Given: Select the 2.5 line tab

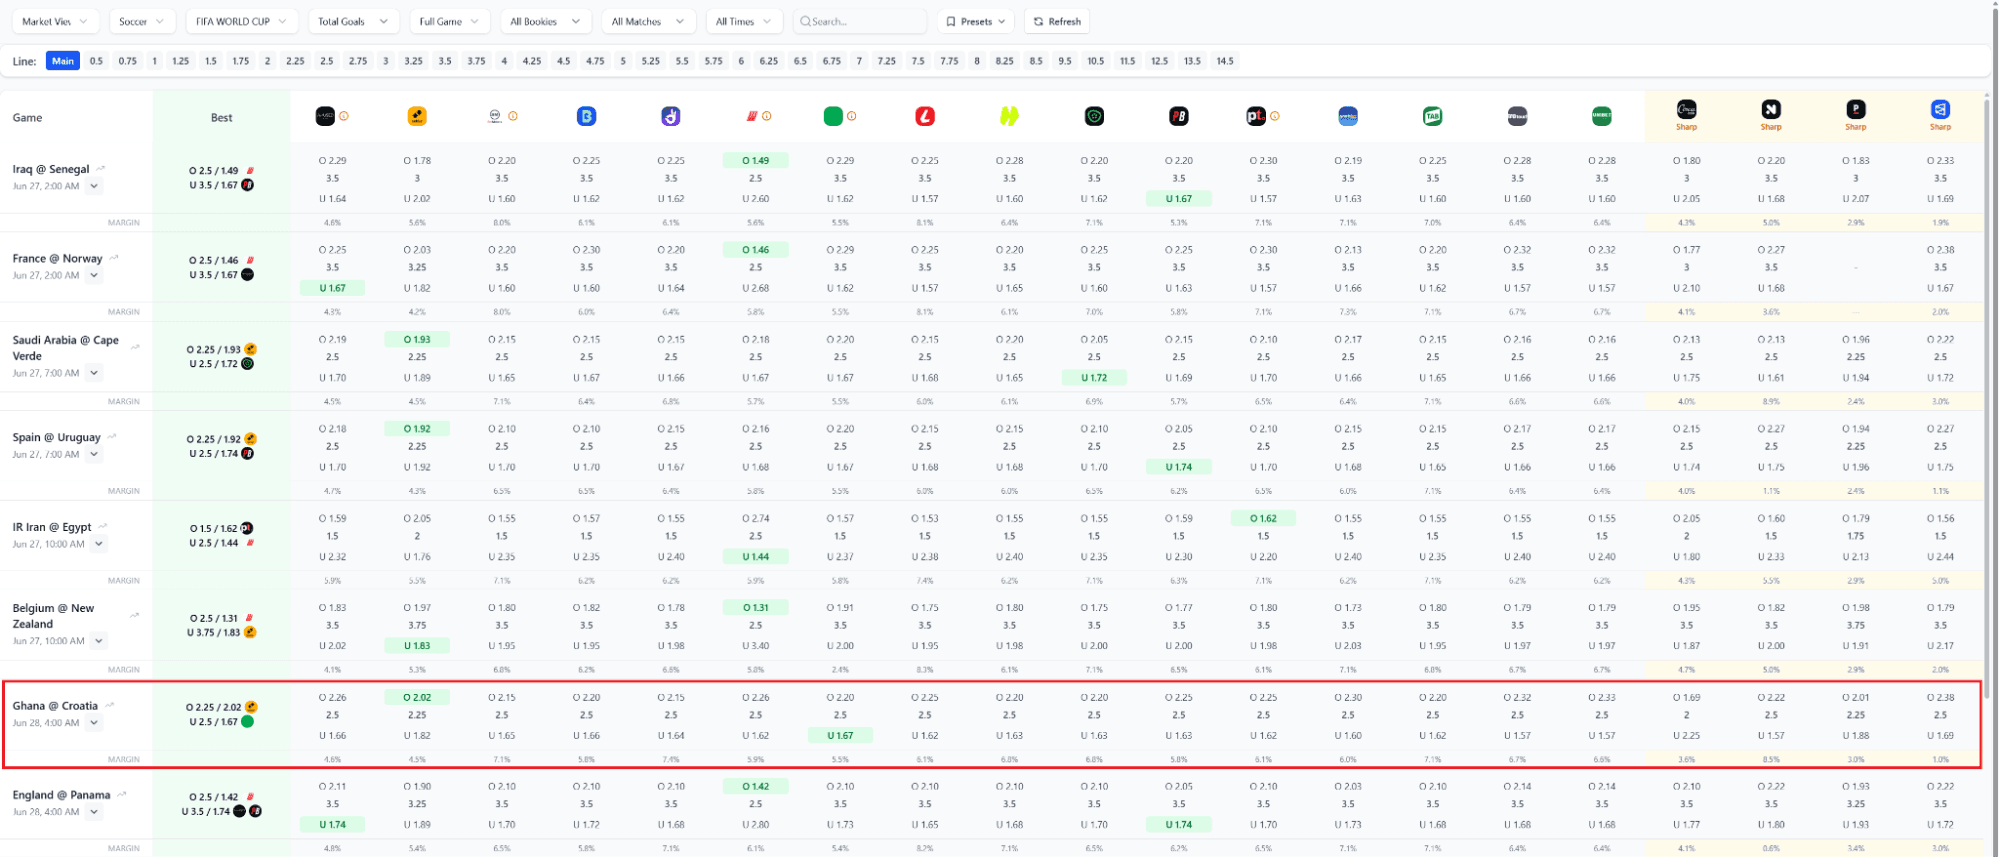Looking at the screenshot, I should pos(327,61).
